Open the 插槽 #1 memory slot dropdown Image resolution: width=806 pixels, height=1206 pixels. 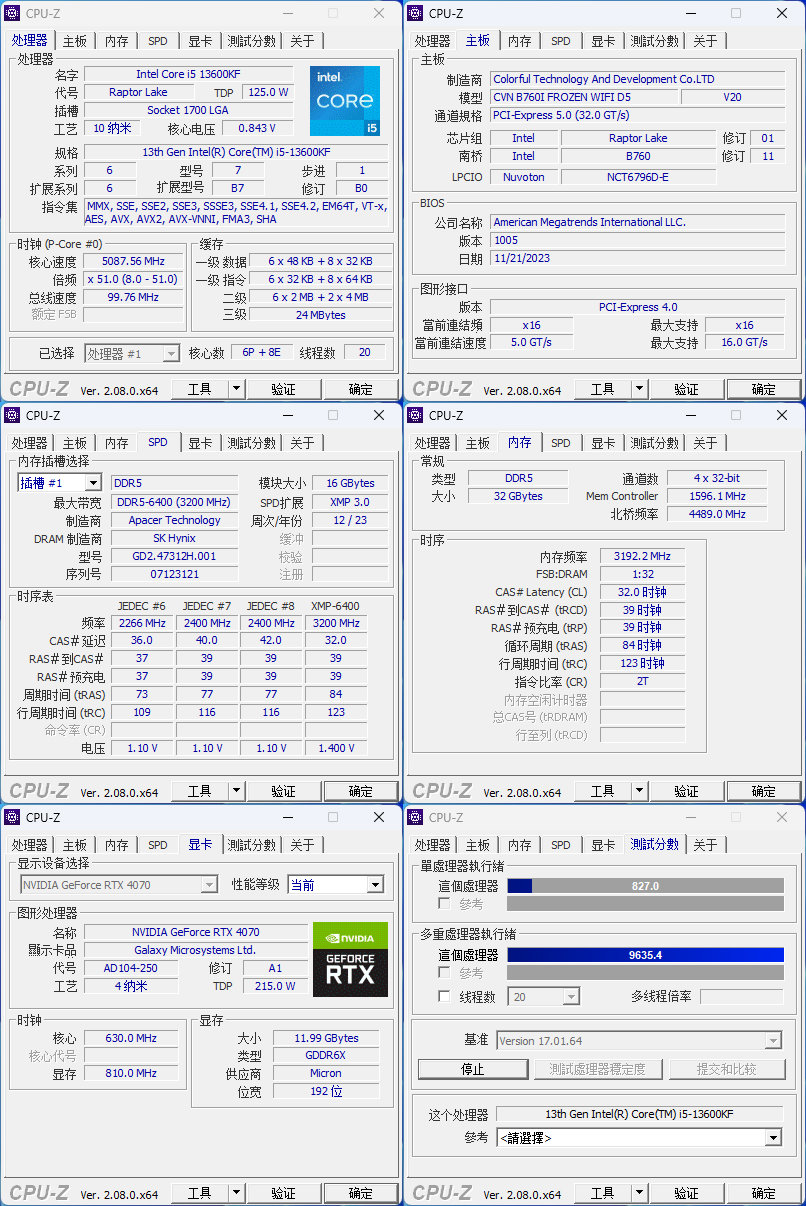[x=93, y=484]
